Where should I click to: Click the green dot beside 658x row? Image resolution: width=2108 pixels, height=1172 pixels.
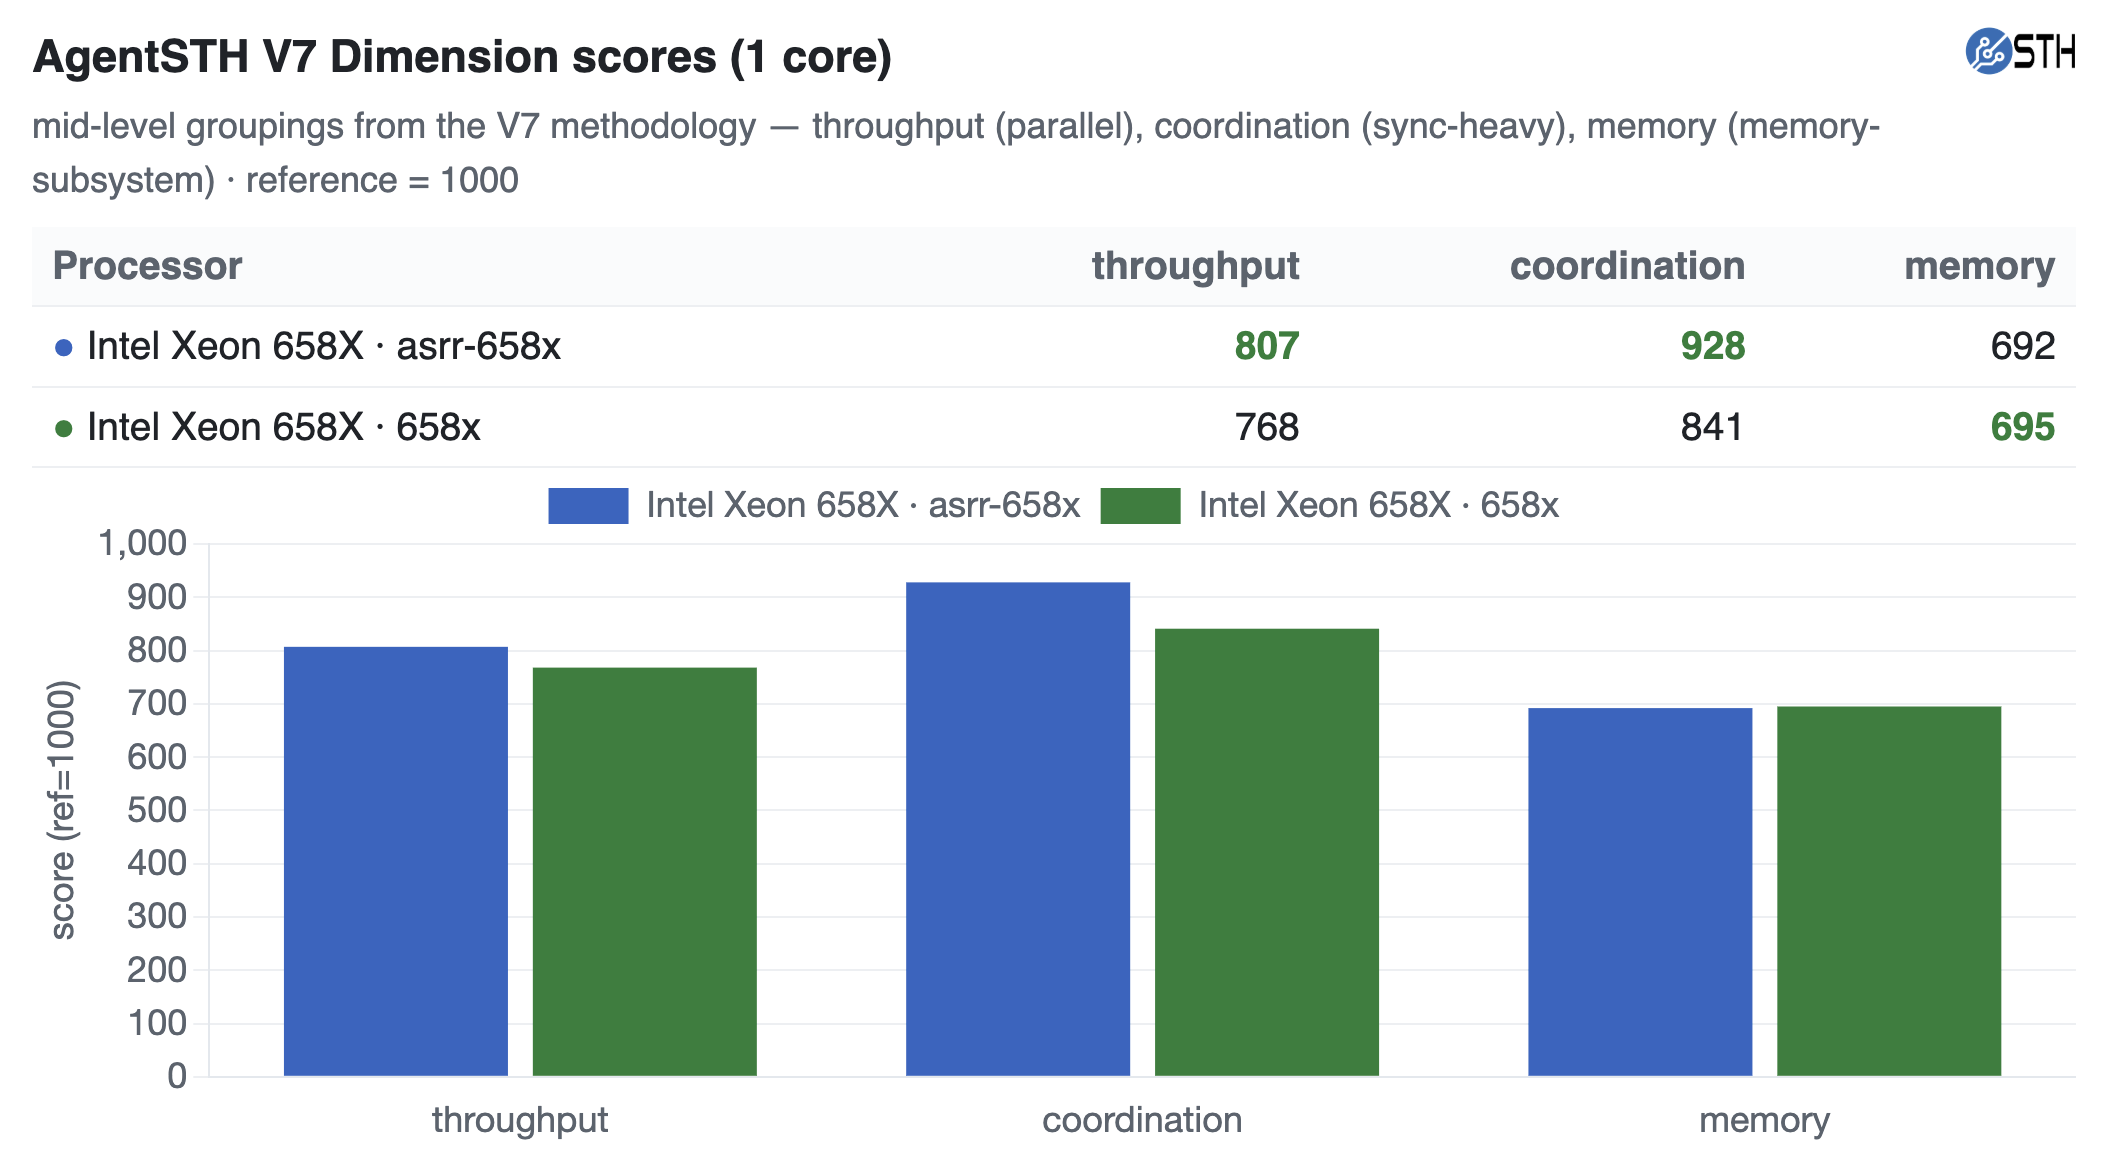coord(64,429)
